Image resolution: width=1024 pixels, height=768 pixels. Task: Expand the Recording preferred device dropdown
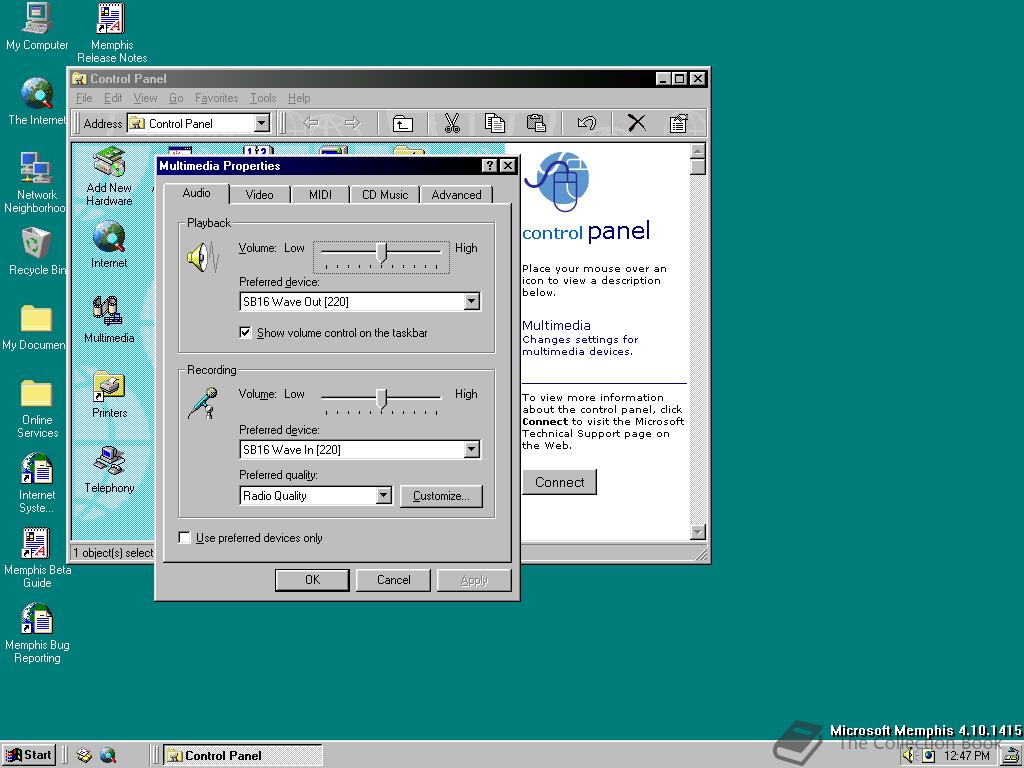tap(472, 450)
